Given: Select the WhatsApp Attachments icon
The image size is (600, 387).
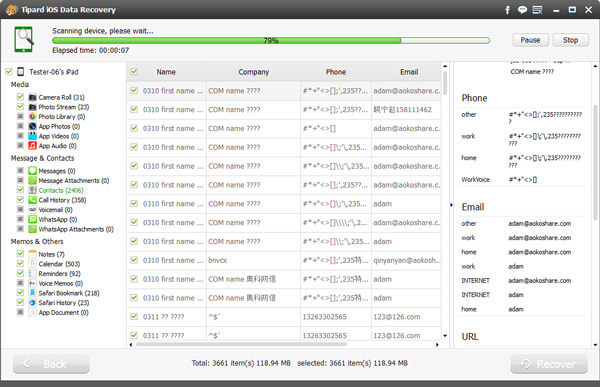Looking at the screenshot, I should [x=33, y=229].
